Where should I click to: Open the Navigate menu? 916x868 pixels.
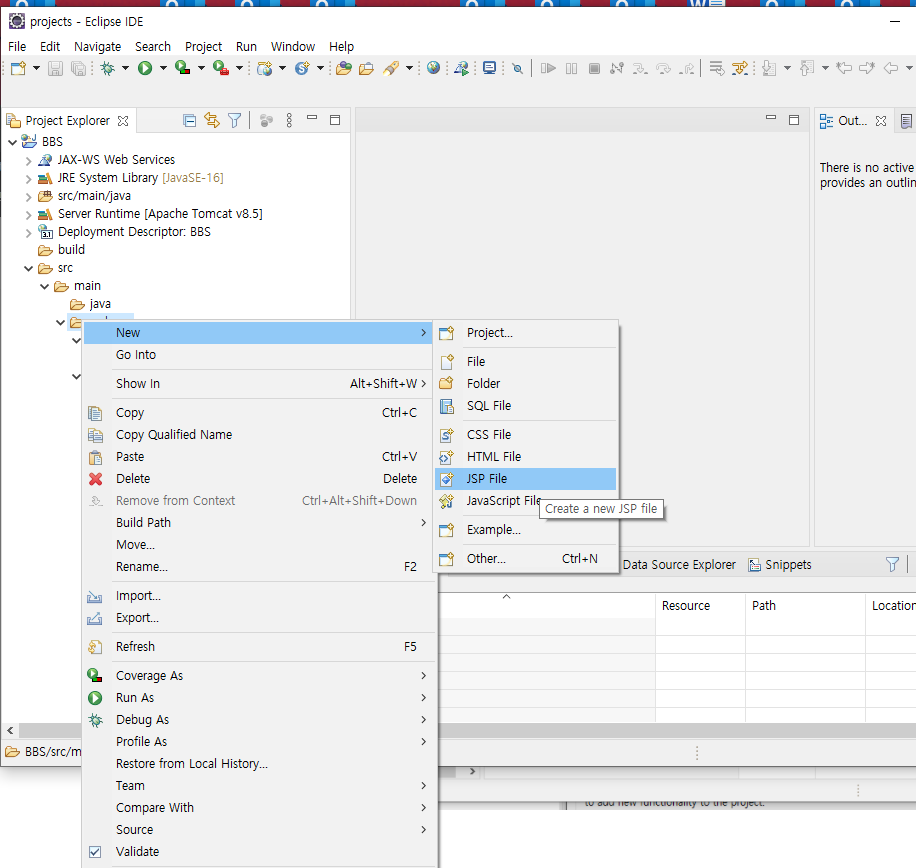[98, 47]
